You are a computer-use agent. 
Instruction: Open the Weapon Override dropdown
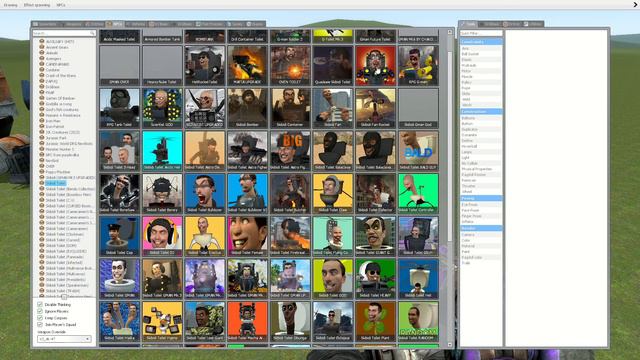[64, 339]
